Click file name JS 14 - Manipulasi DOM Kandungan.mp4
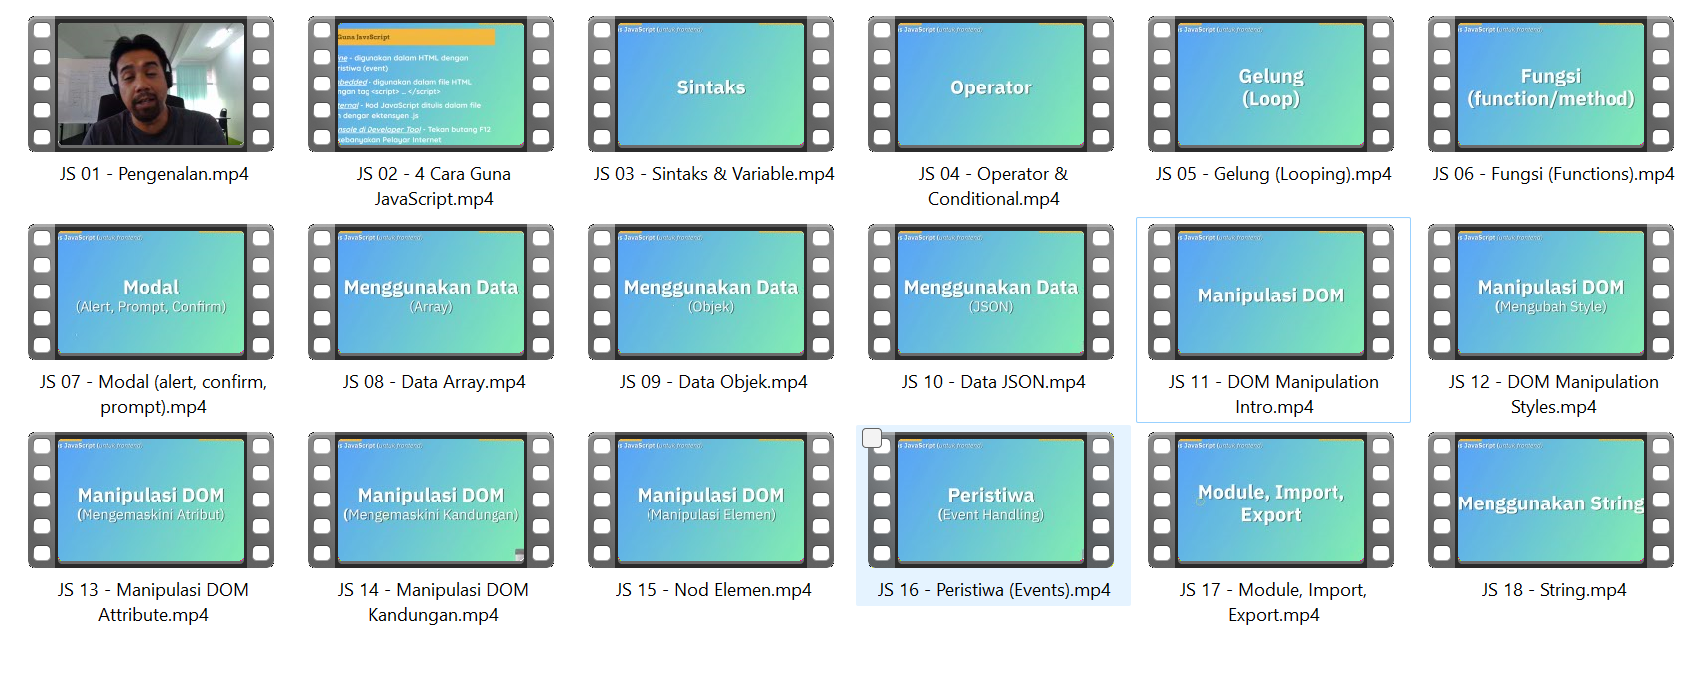1698x677 pixels. click(x=434, y=602)
